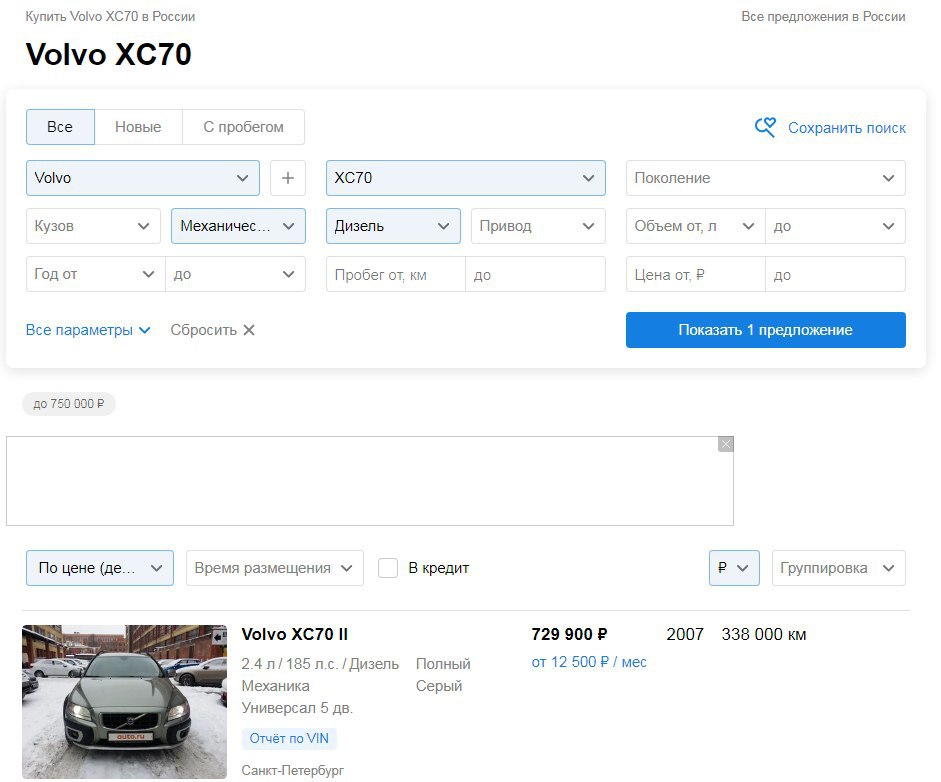The width and height of the screenshot is (941, 782).
Task: Click the 338 000 км mileage text
Action: click(x=763, y=634)
